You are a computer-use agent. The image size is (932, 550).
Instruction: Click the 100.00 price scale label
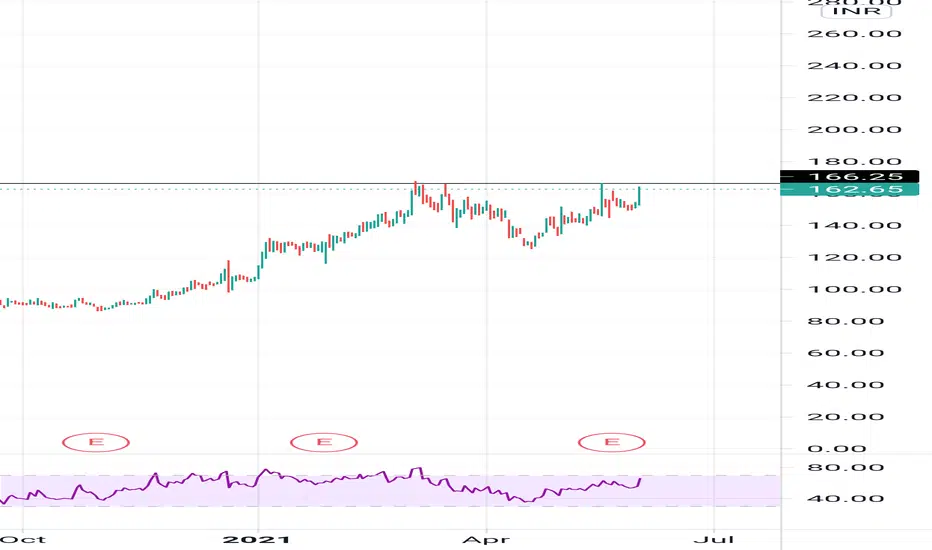[x=854, y=290]
